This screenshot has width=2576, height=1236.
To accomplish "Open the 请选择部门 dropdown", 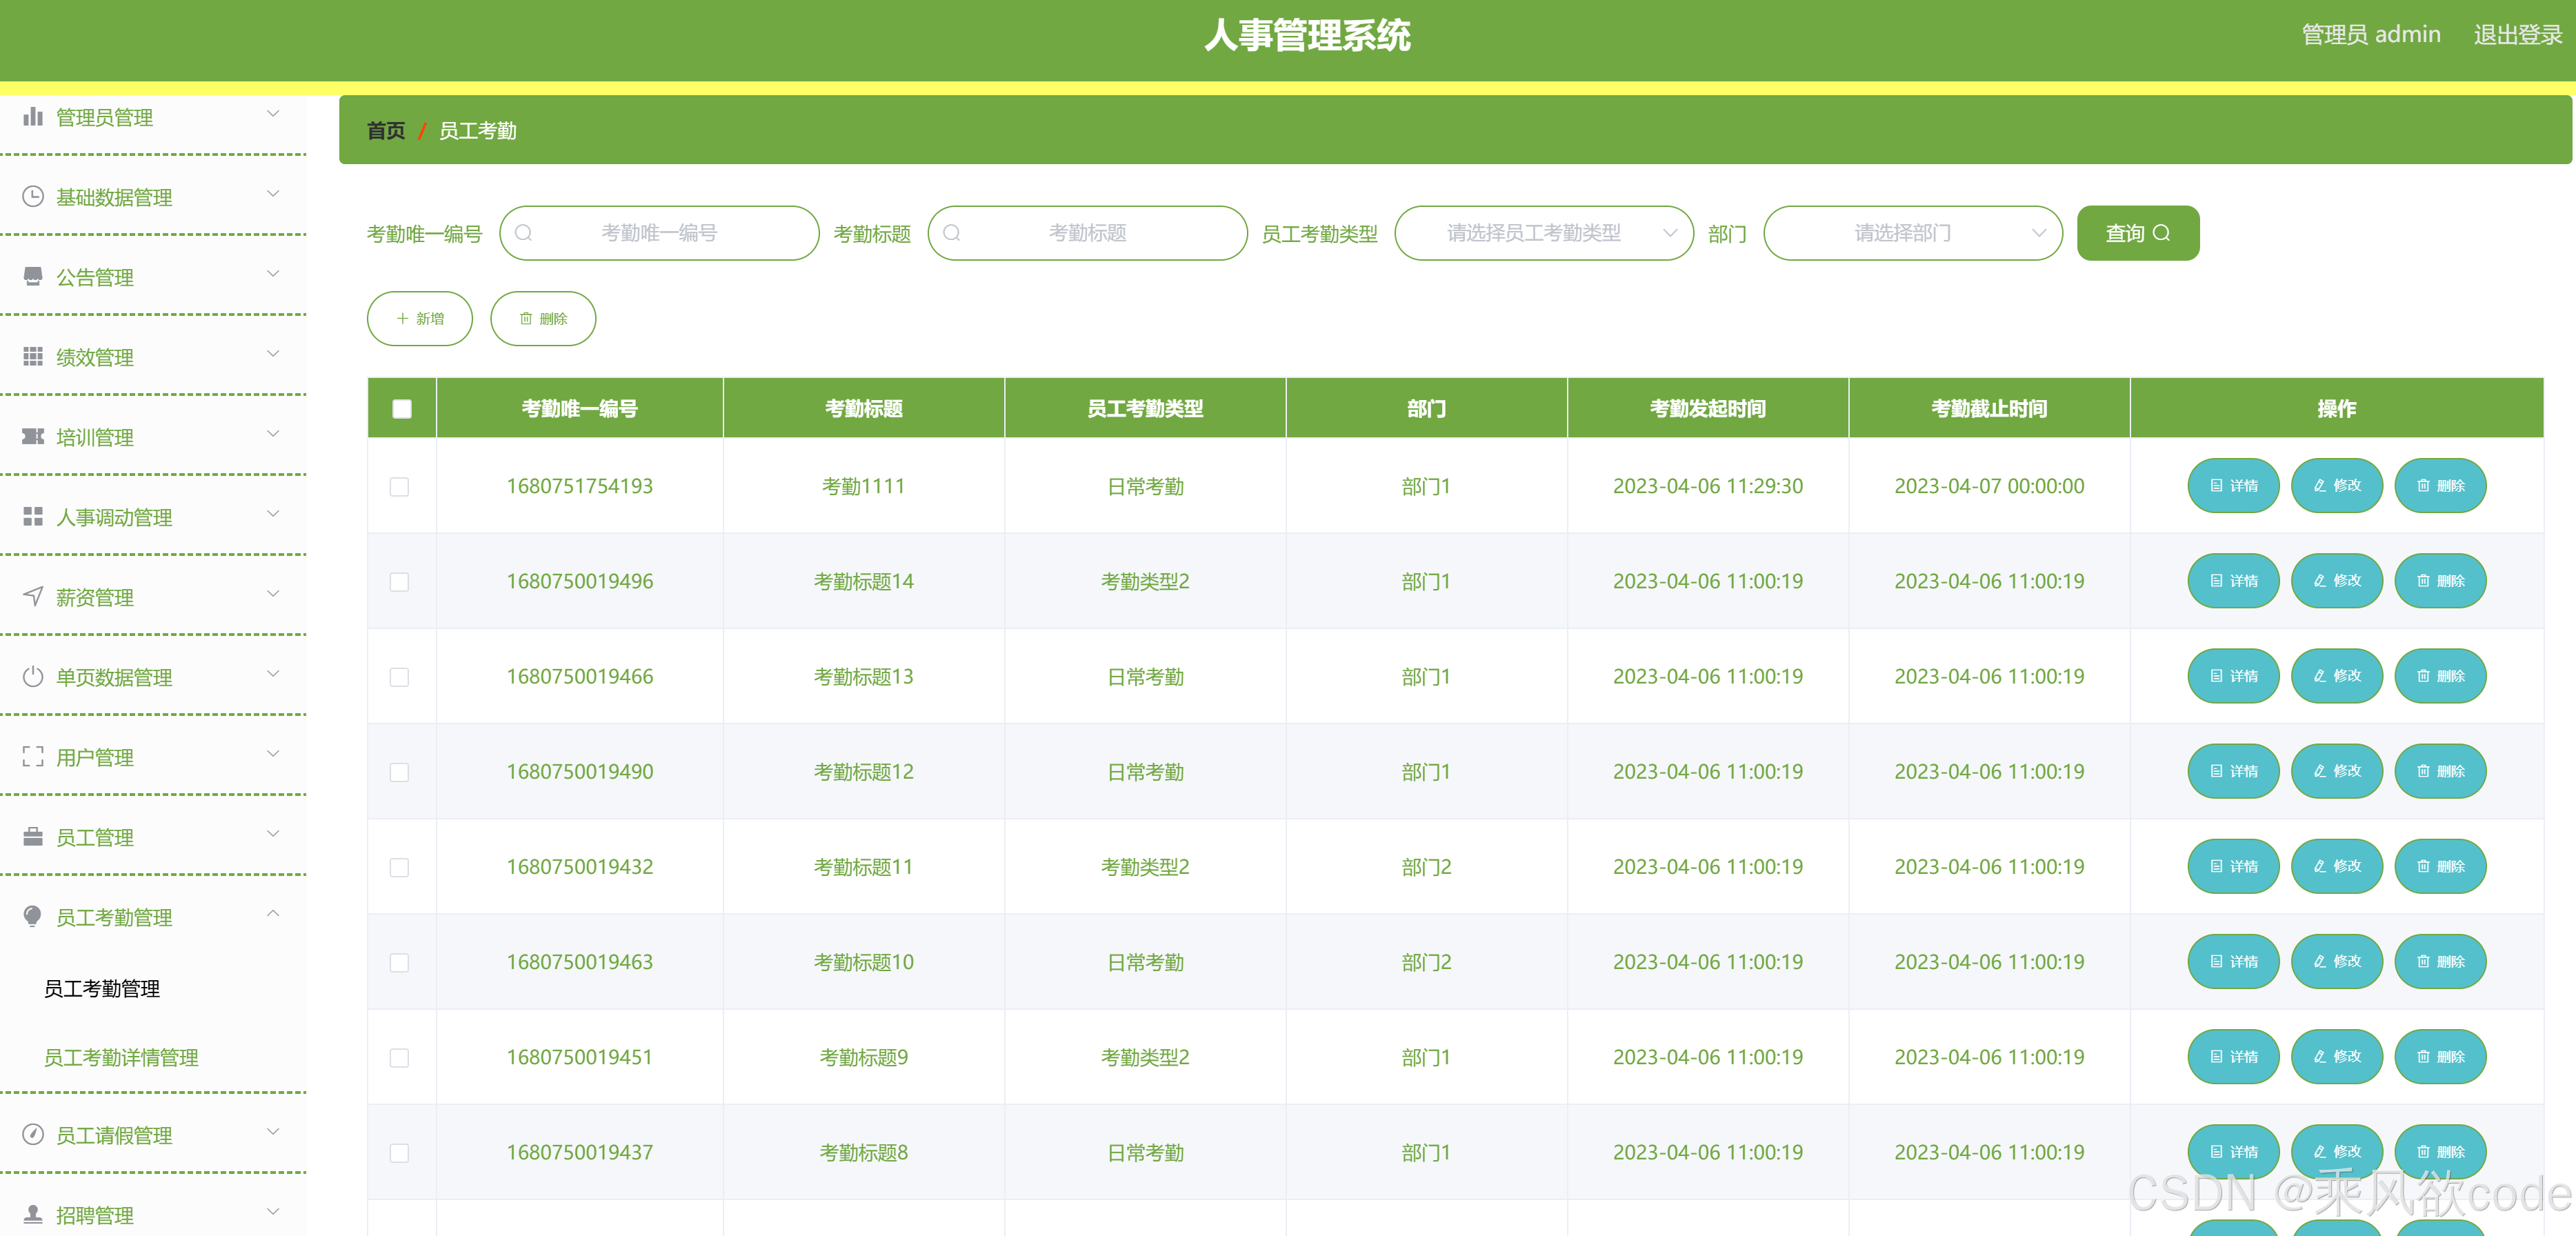I will point(1912,233).
